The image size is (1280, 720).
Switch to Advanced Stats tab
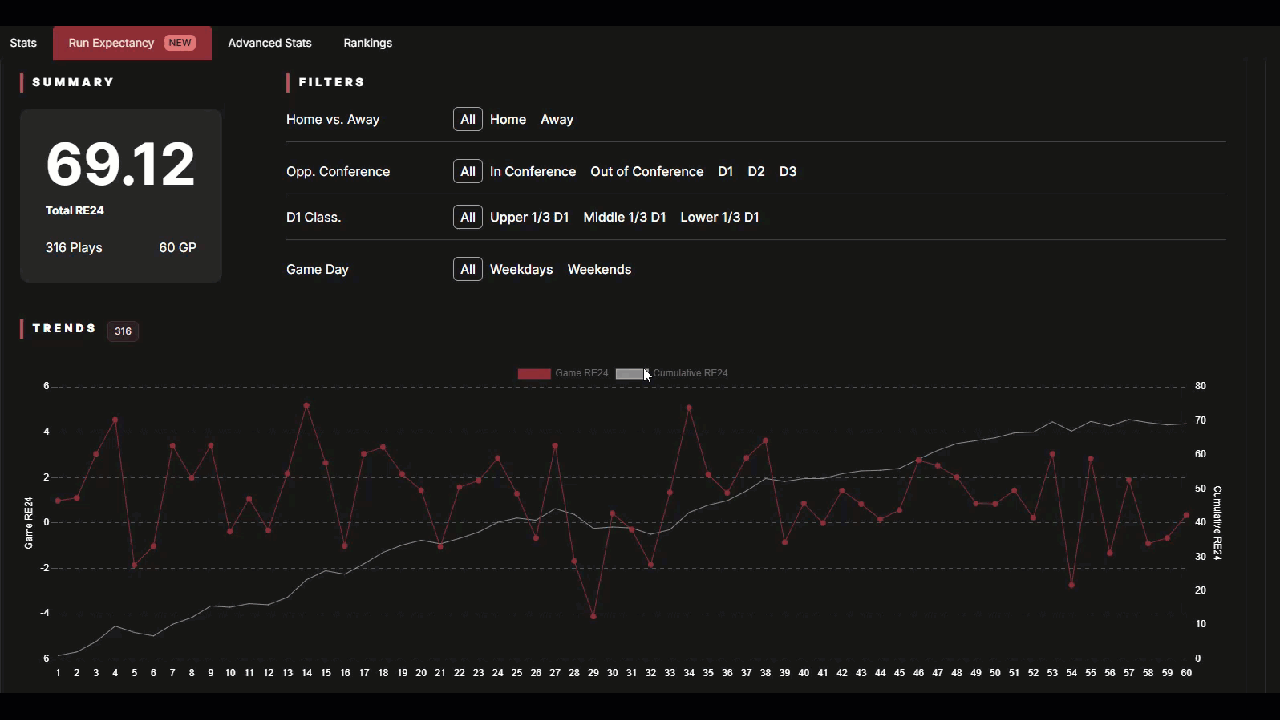pos(270,43)
